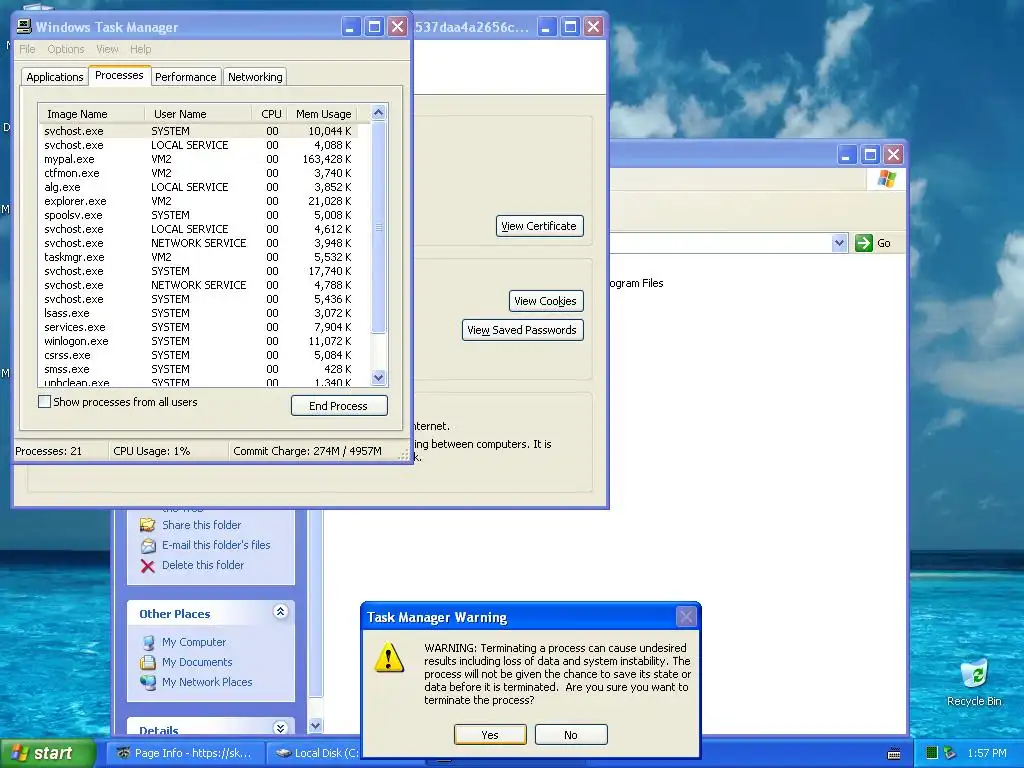The height and width of the screenshot is (768, 1024).
Task: Select the Processes tab
Action: pyautogui.click(x=119, y=75)
